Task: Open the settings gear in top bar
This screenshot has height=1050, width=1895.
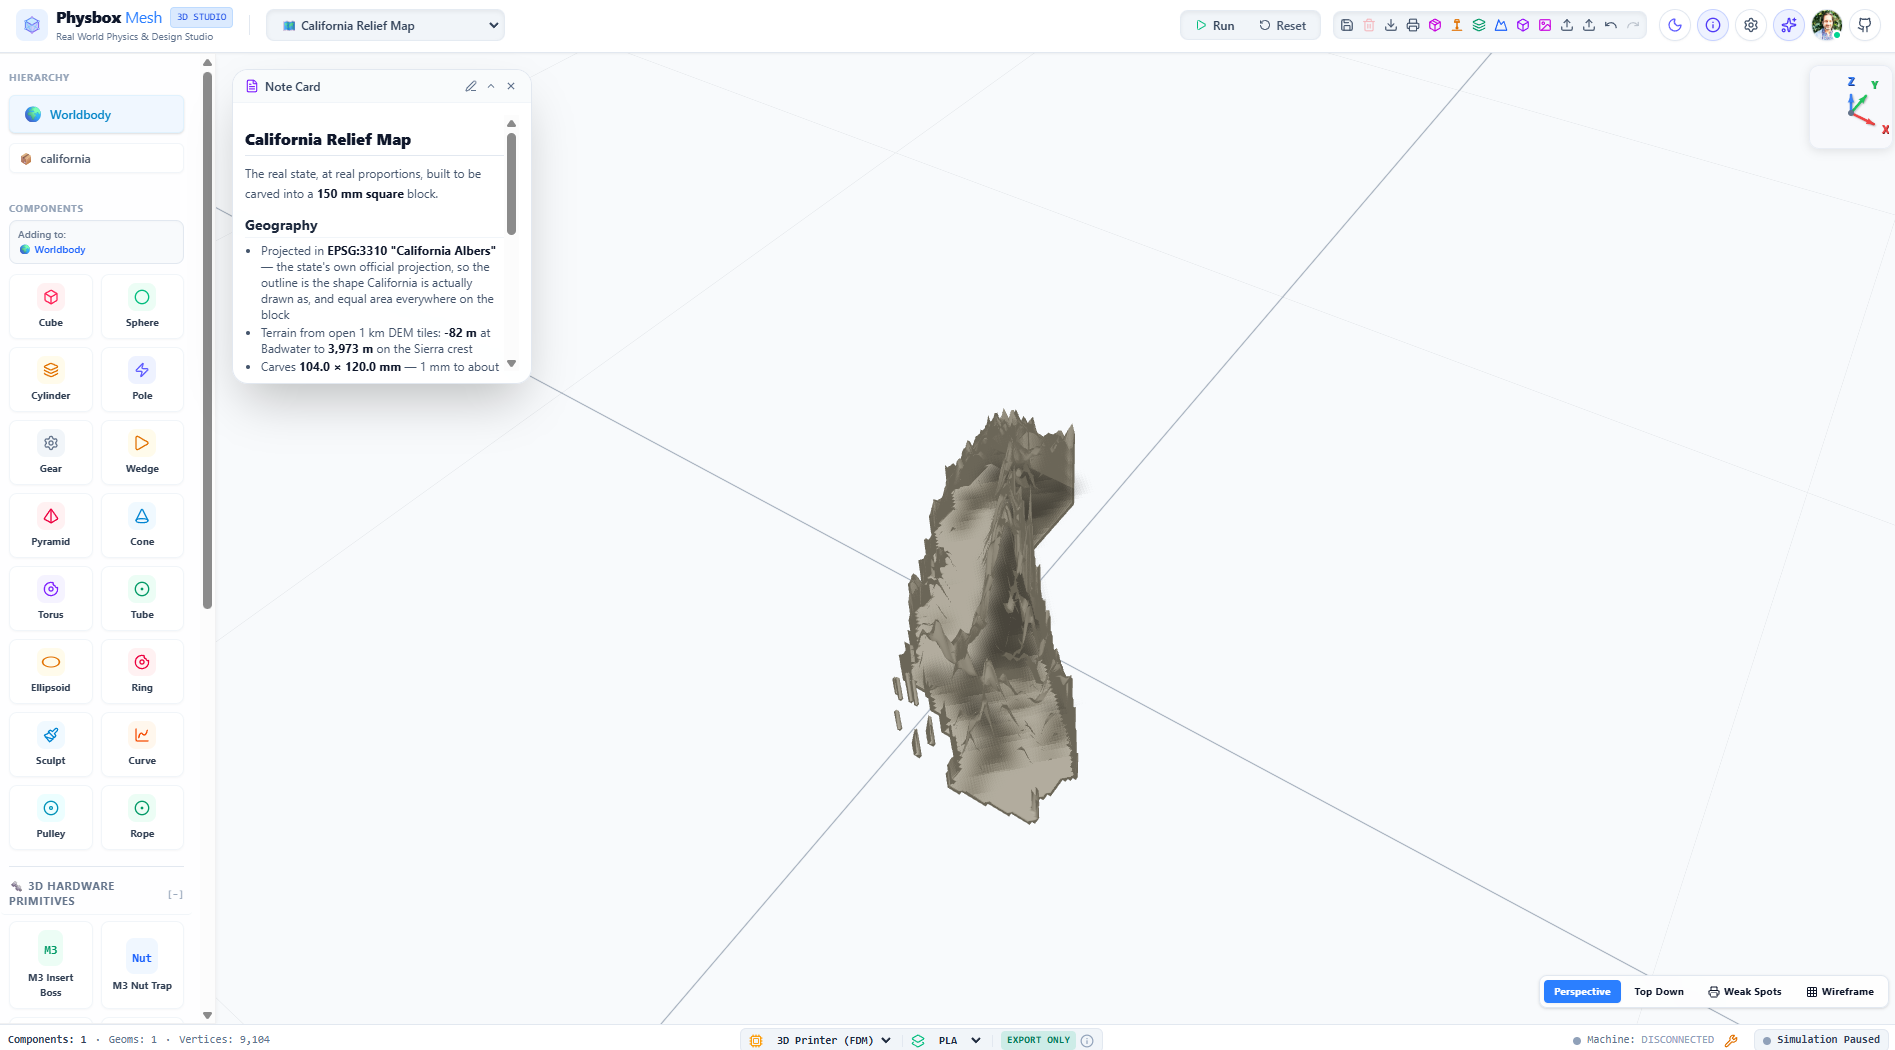Action: [1751, 25]
